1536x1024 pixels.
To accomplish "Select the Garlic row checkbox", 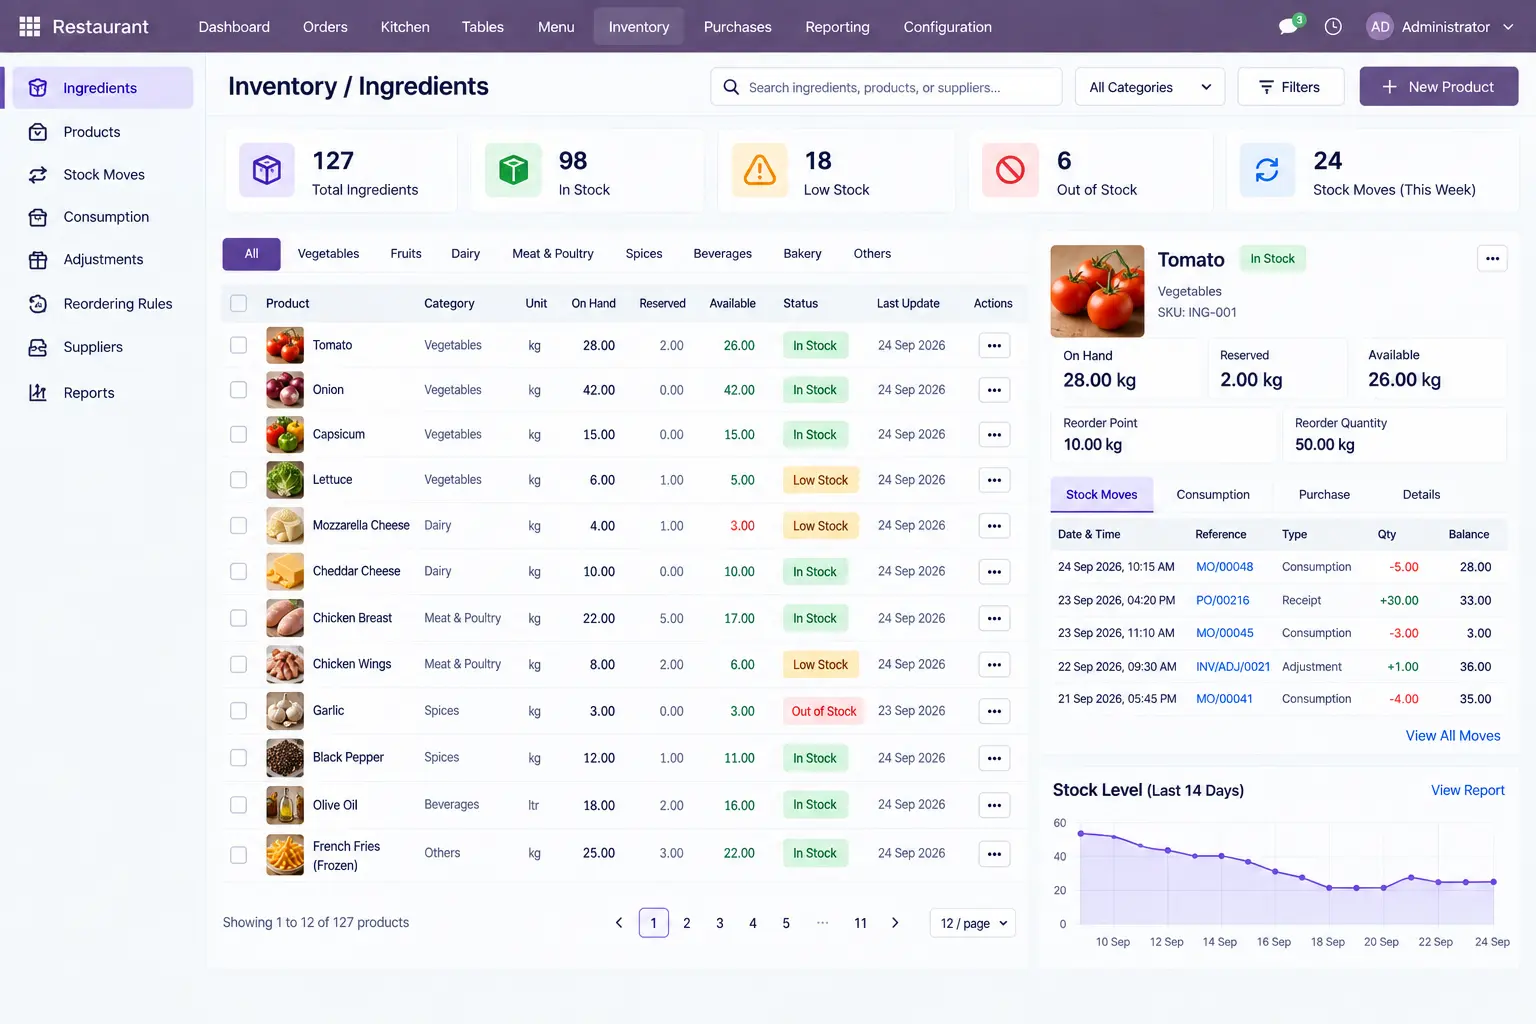I will pos(238,711).
